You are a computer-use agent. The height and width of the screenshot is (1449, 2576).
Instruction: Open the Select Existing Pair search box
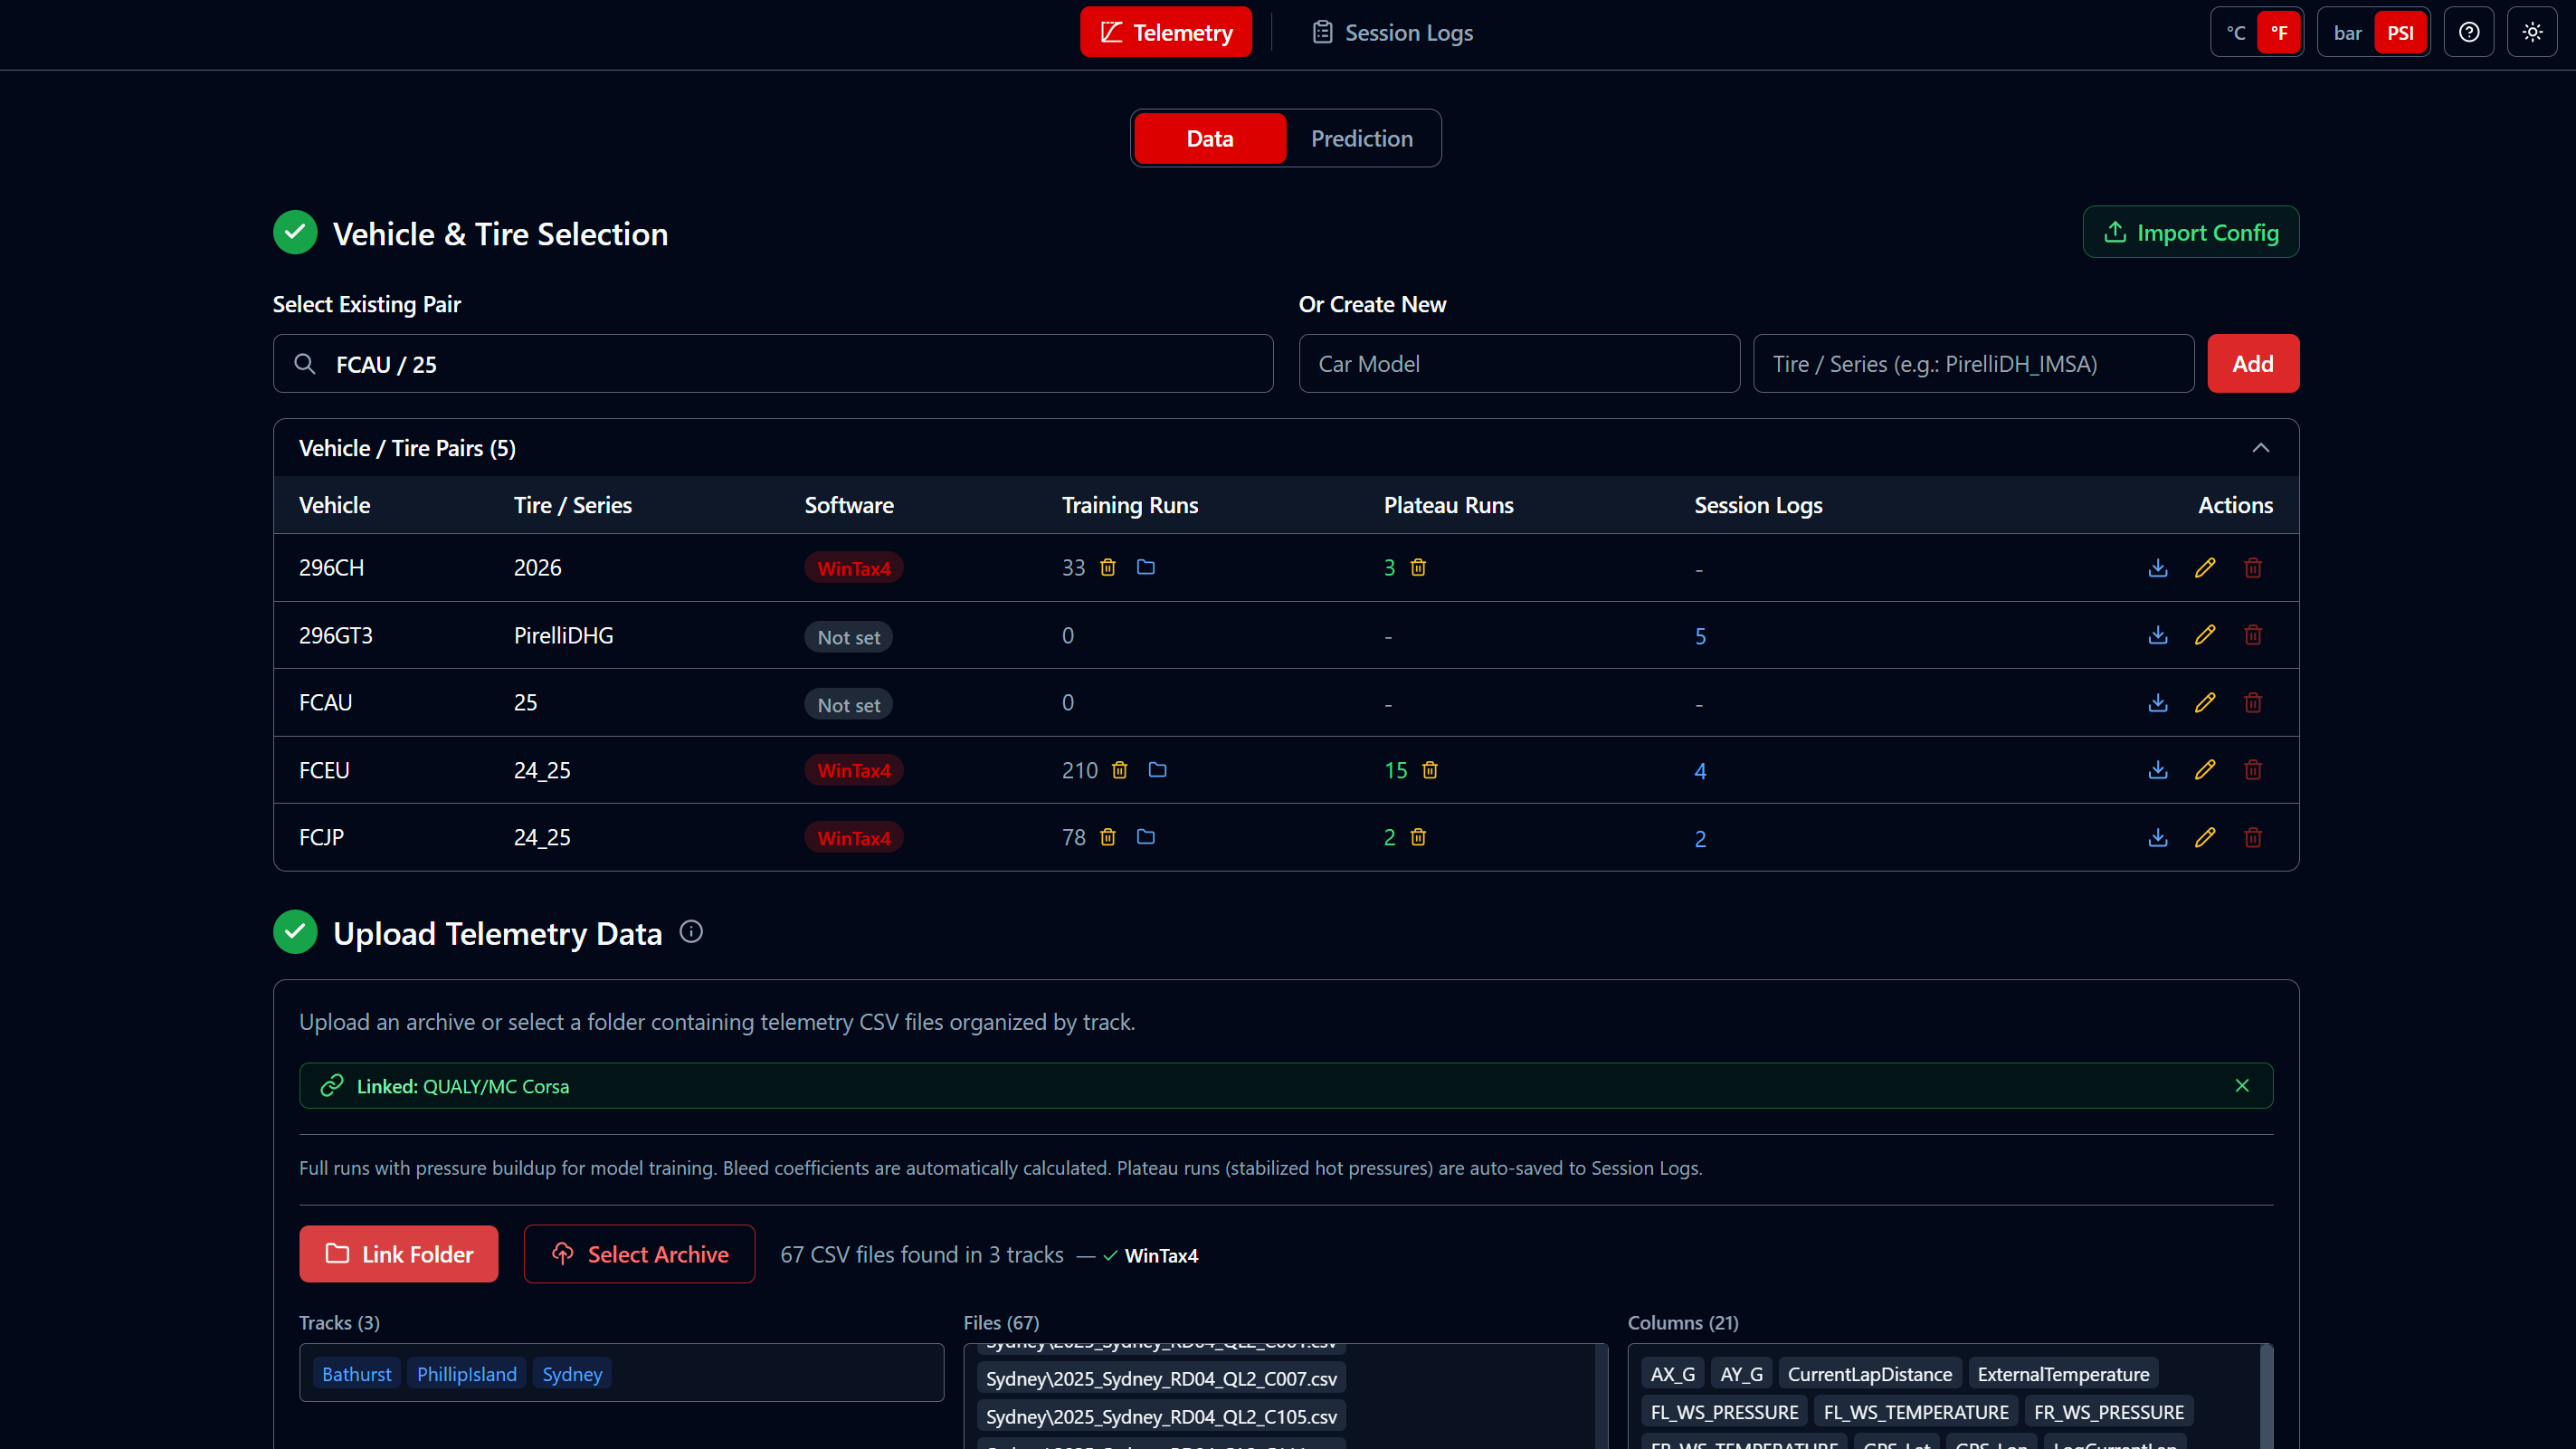[773, 364]
